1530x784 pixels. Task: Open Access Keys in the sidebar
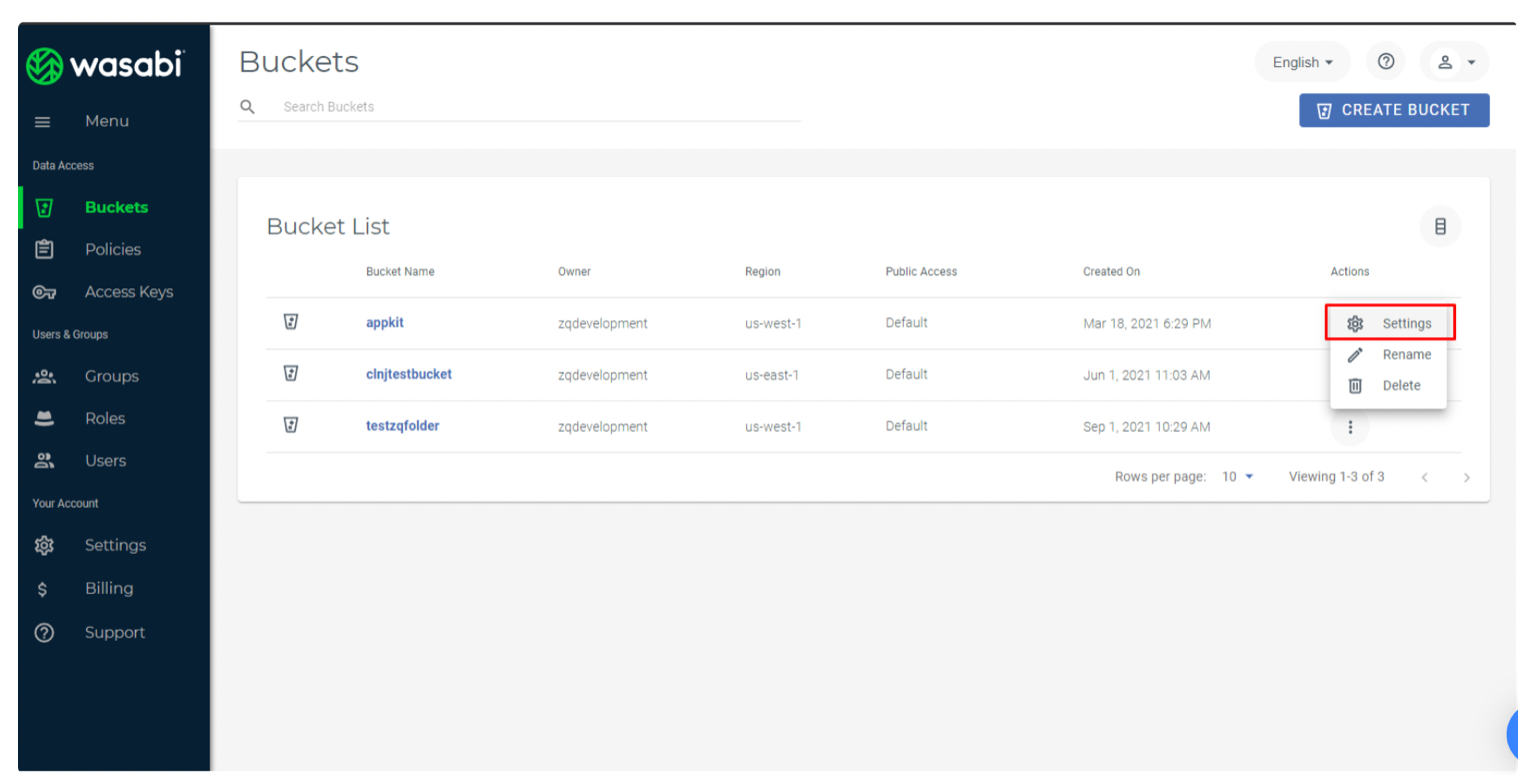128,292
